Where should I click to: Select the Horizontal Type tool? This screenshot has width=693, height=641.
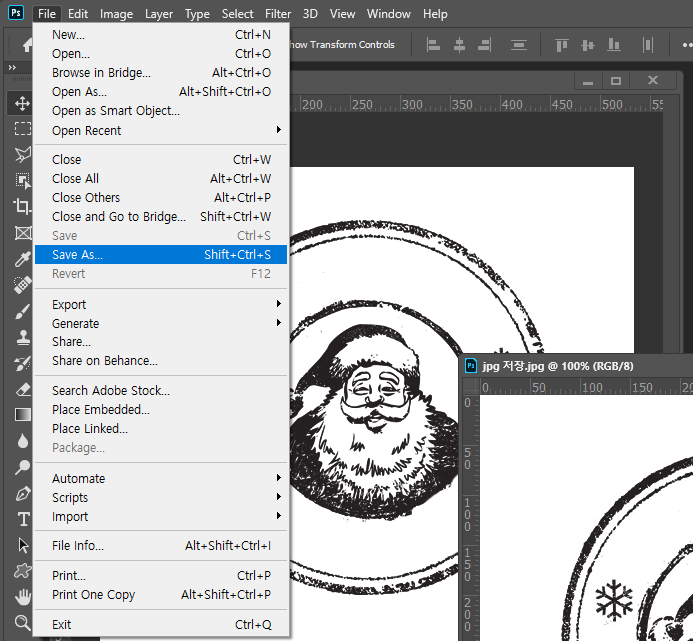coord(22,519)
